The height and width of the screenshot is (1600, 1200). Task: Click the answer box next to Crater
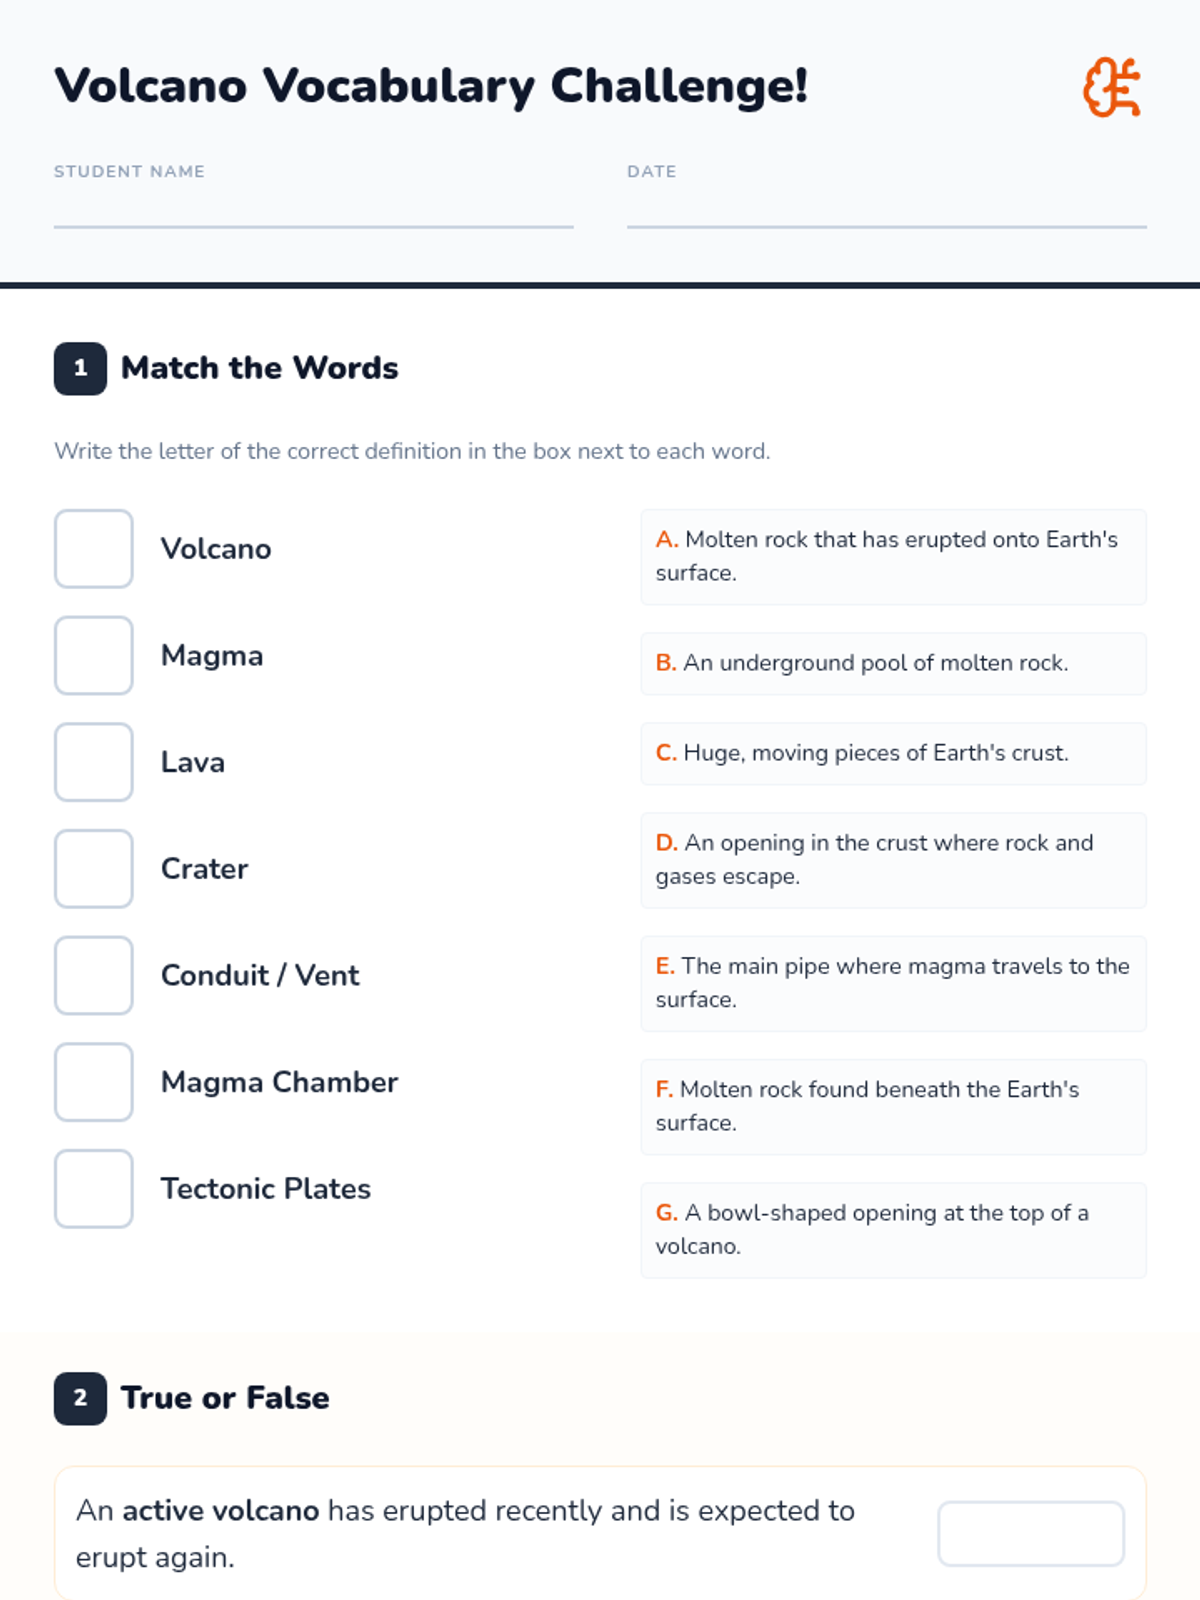coord(94,869)
